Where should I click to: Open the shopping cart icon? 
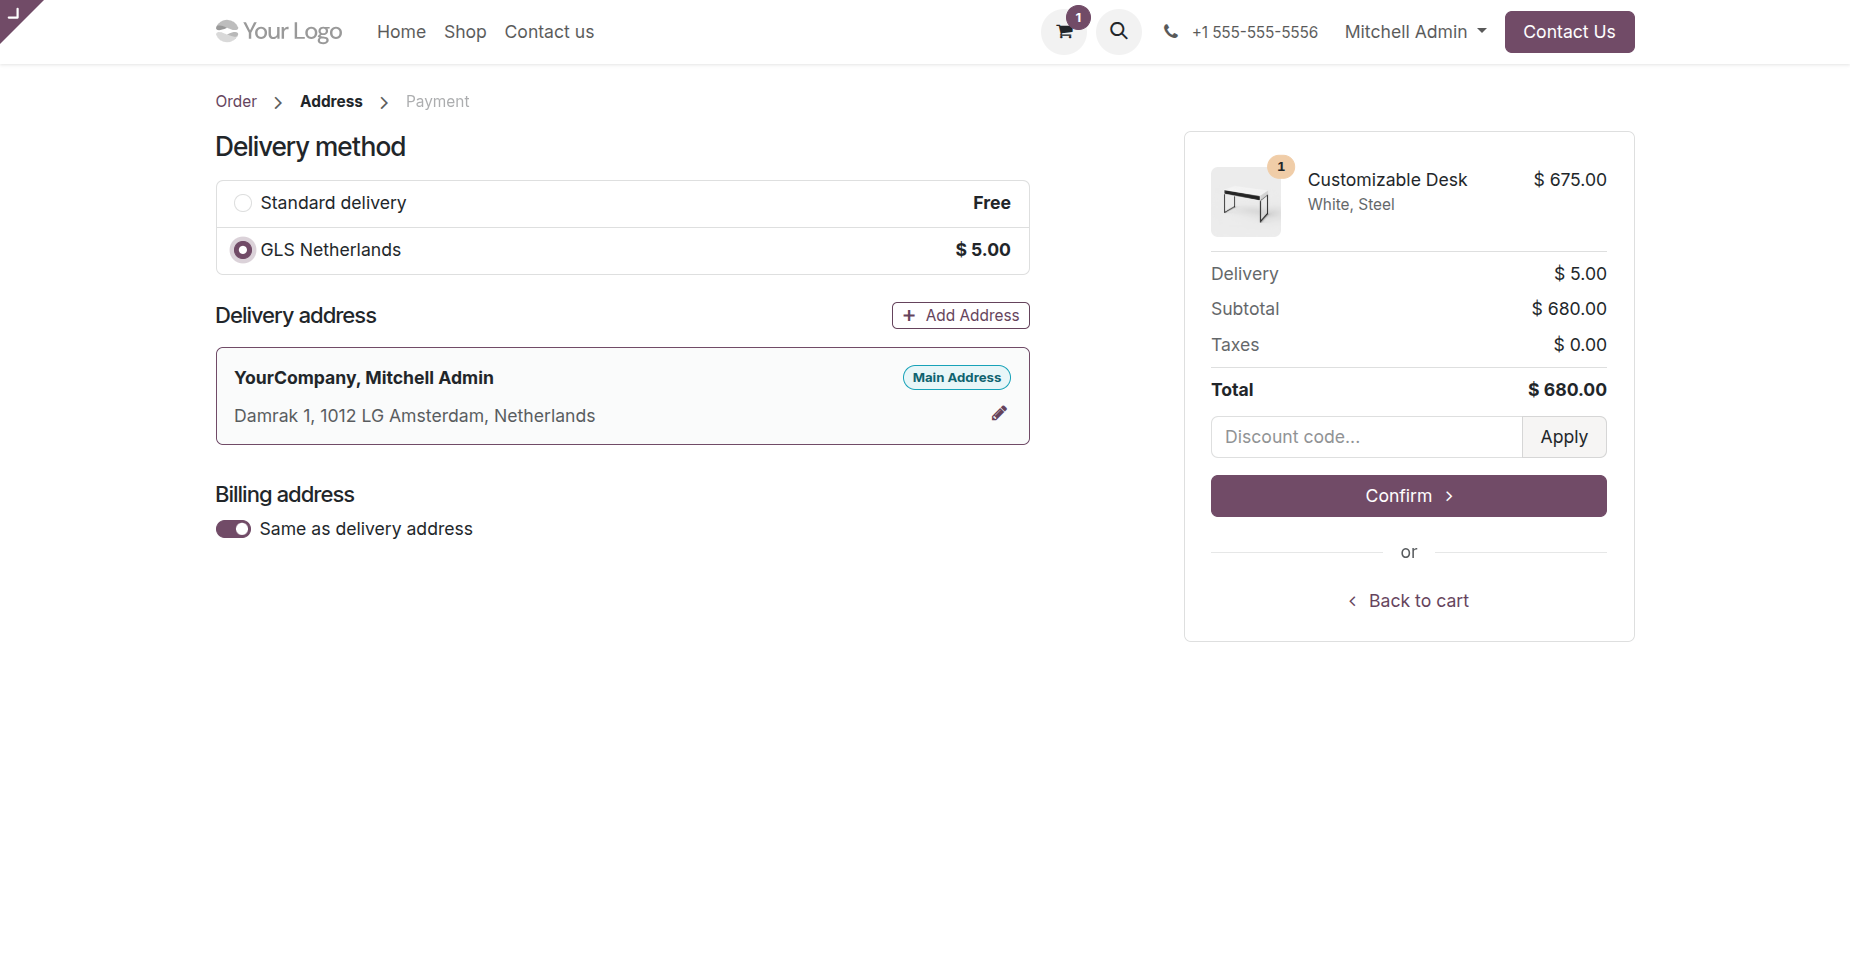point(1064,32)
